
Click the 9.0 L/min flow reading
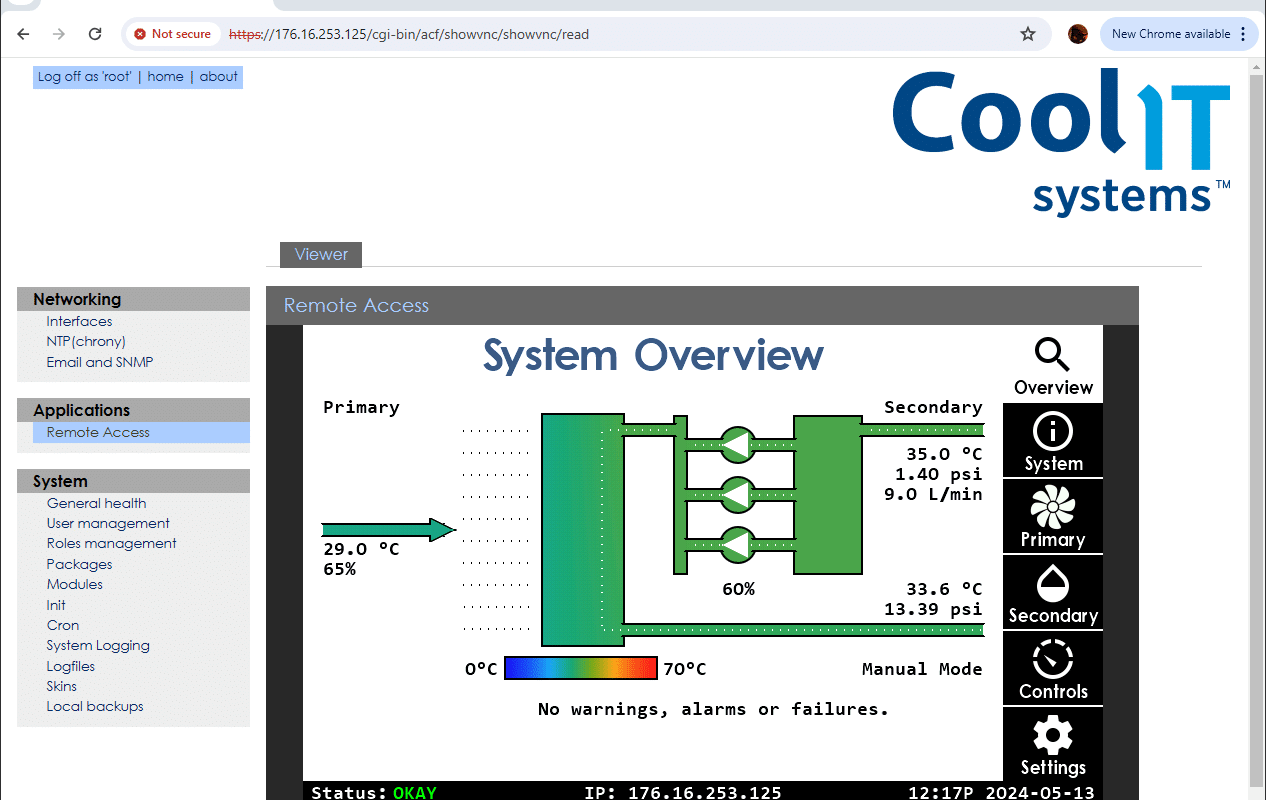[933, 494]
